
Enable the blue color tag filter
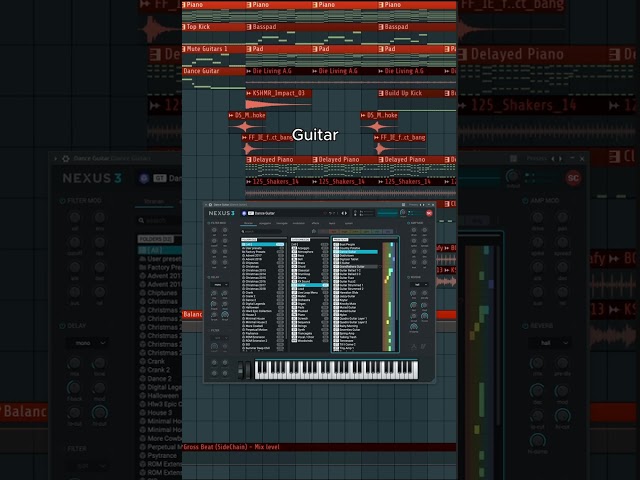388,231
